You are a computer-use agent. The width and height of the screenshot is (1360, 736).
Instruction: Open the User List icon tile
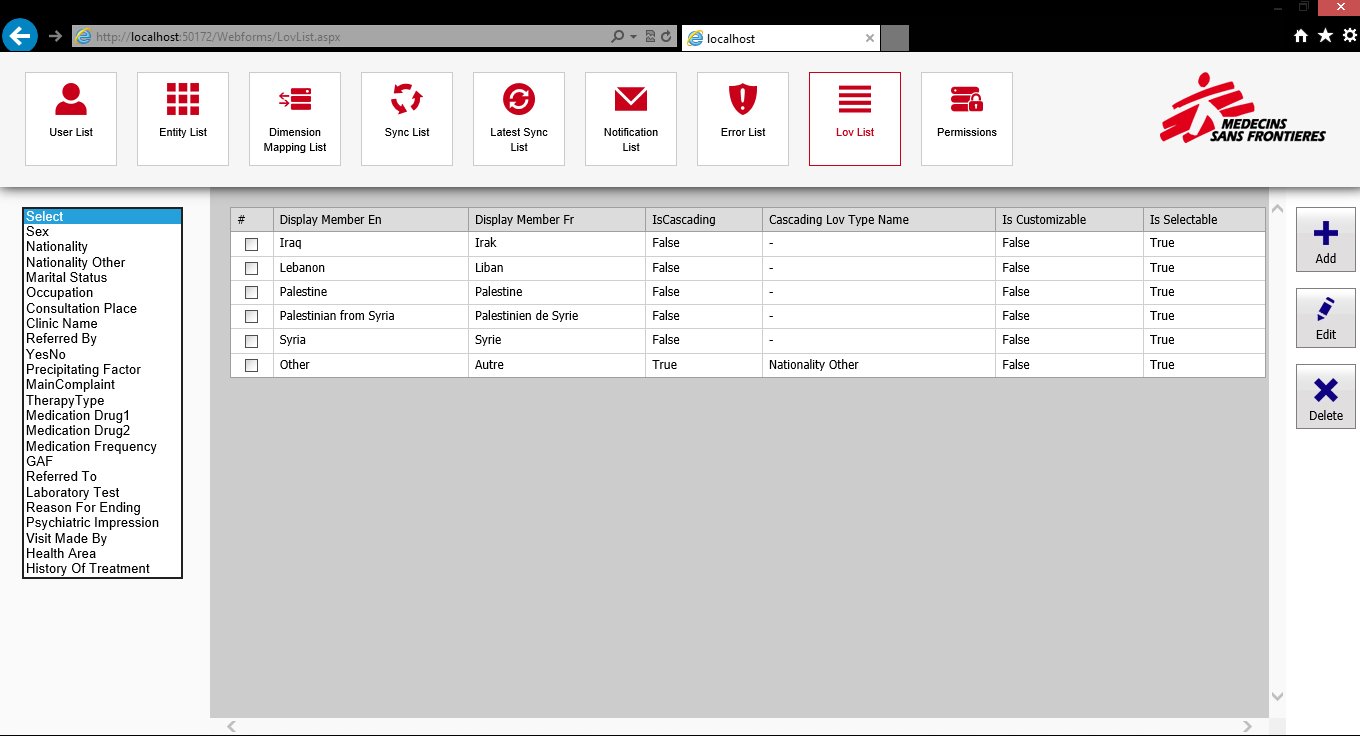pyautogui.click(x=71, y=119)
